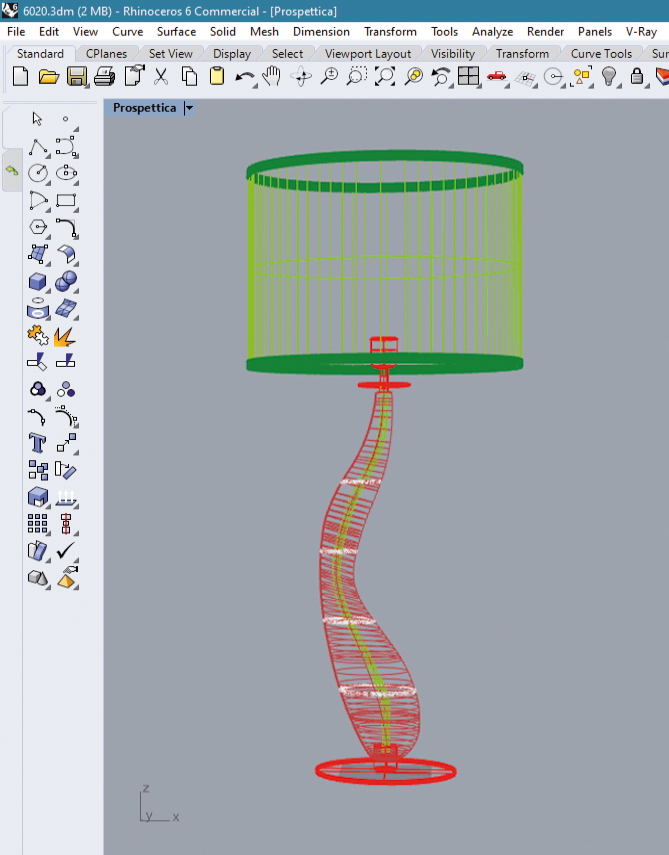Open the Analyze menu
The height and width of the screenshot is (855, 669).
[492, 32]
